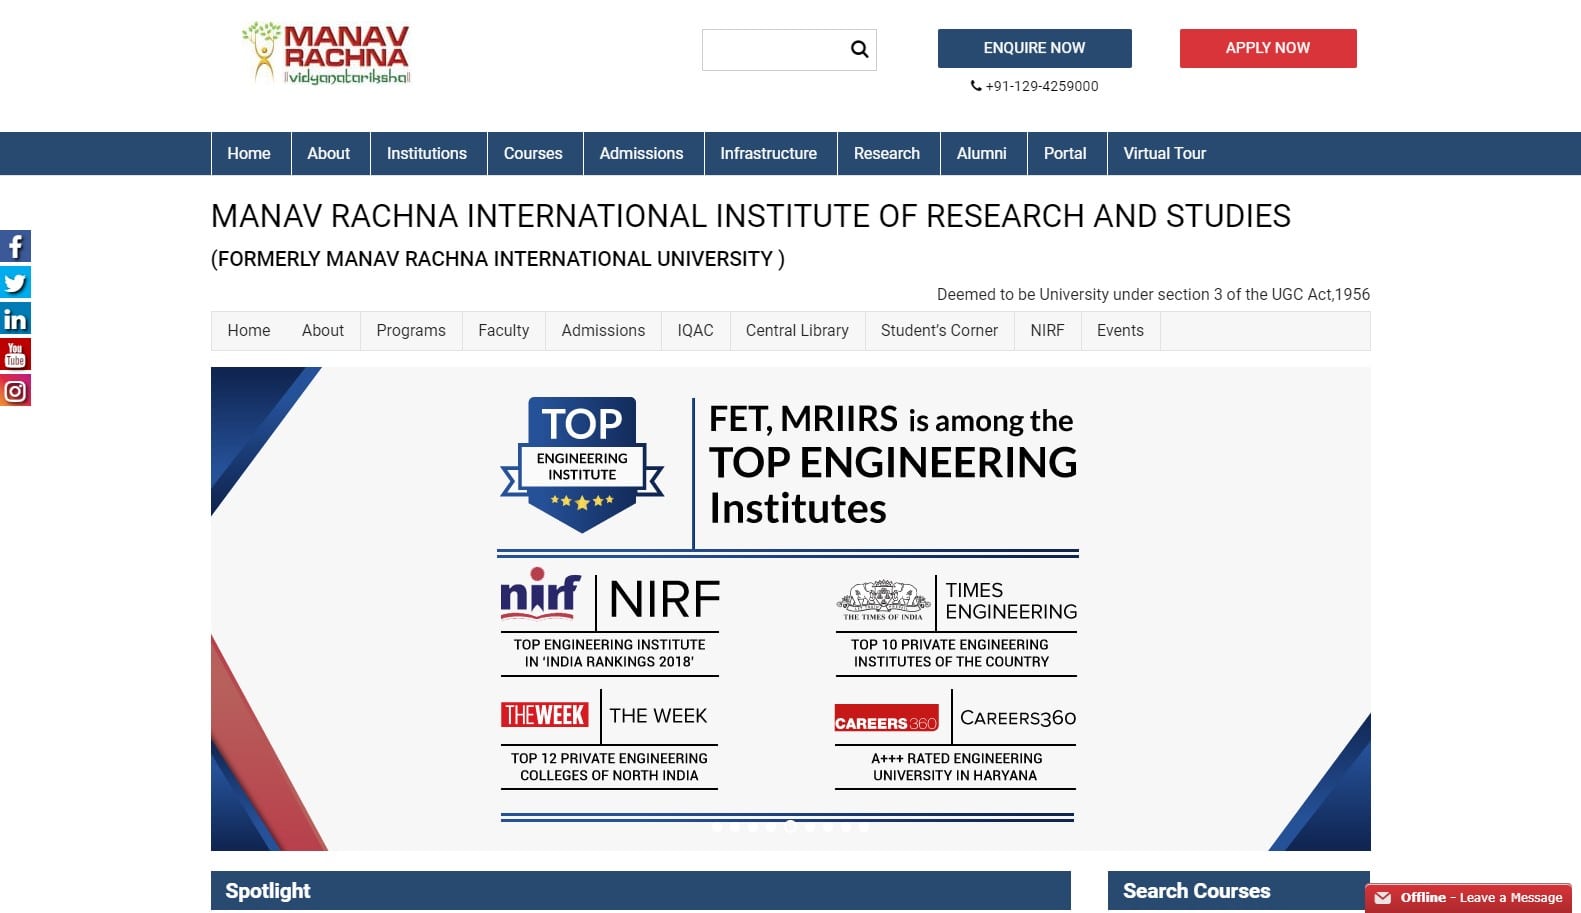Select the IQAC sub-navigation item

(695, 330)
